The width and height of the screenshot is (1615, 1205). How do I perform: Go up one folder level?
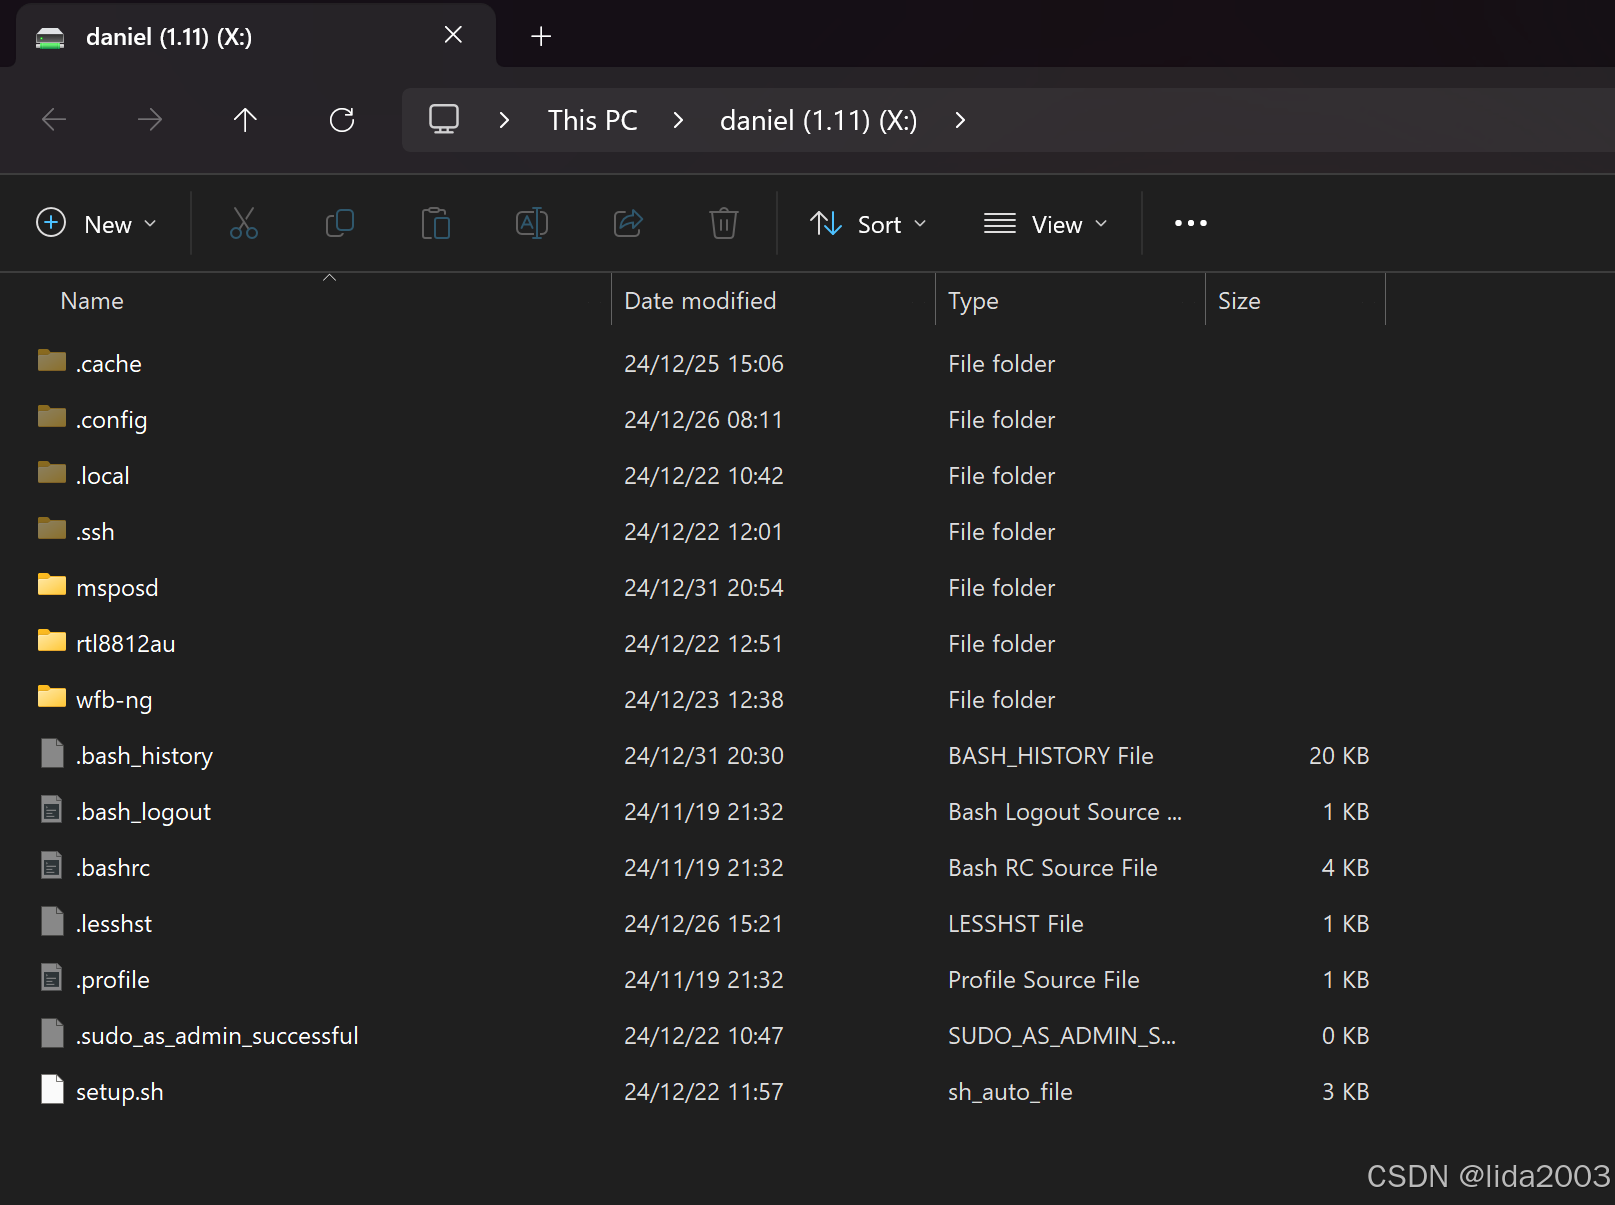pos(245,120)
